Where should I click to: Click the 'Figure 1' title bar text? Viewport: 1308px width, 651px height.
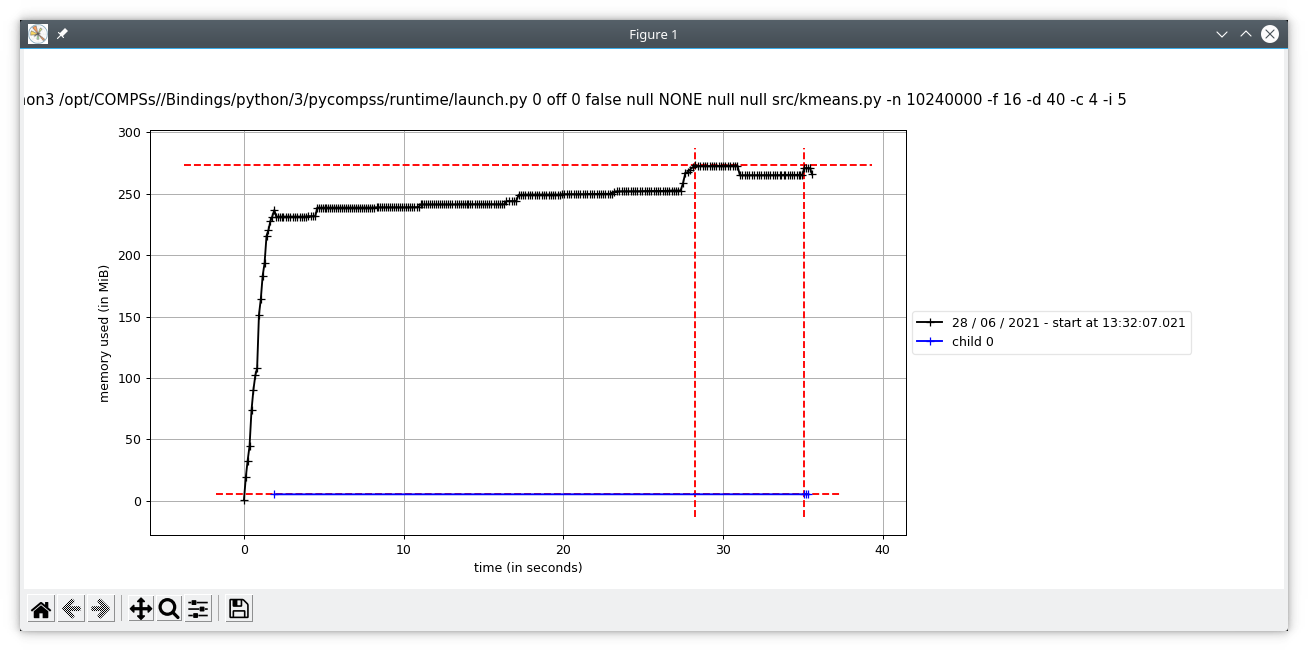click(x=653, y=34)
